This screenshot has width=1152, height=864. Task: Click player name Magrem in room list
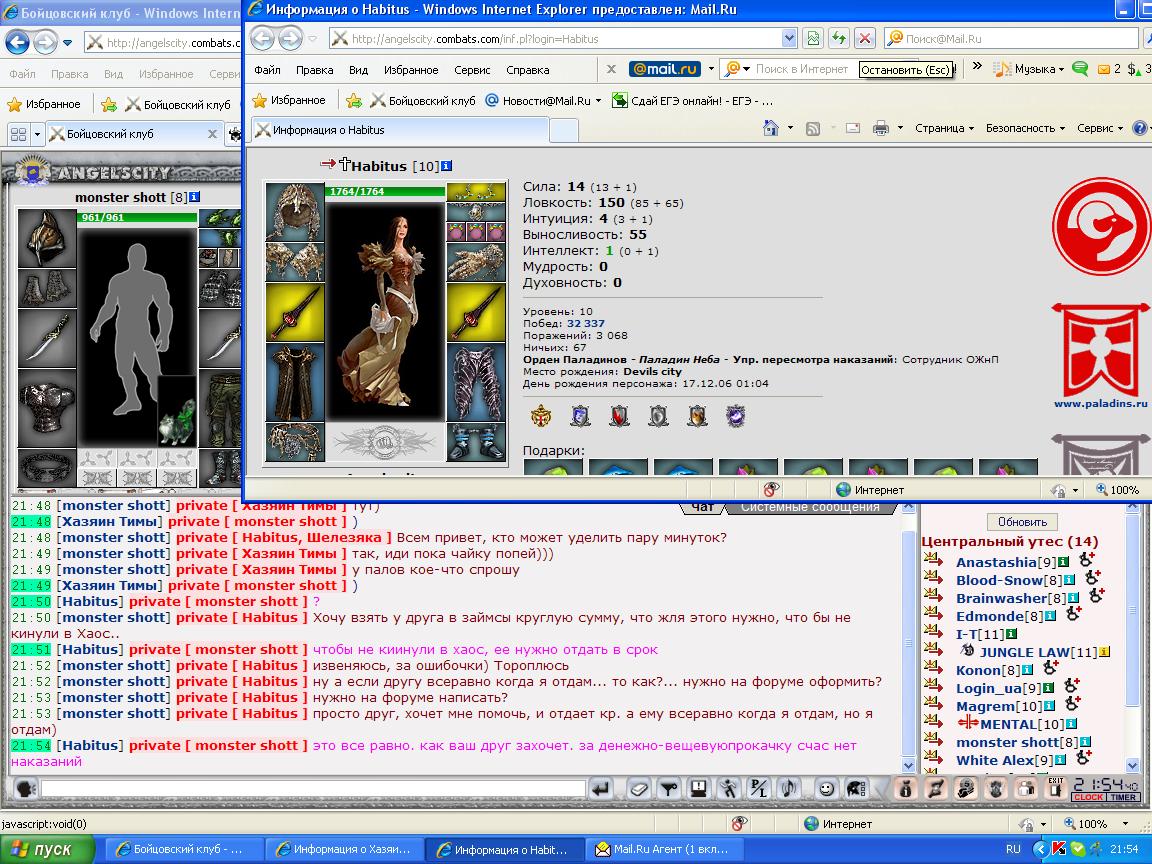click(x=984, y=706)
